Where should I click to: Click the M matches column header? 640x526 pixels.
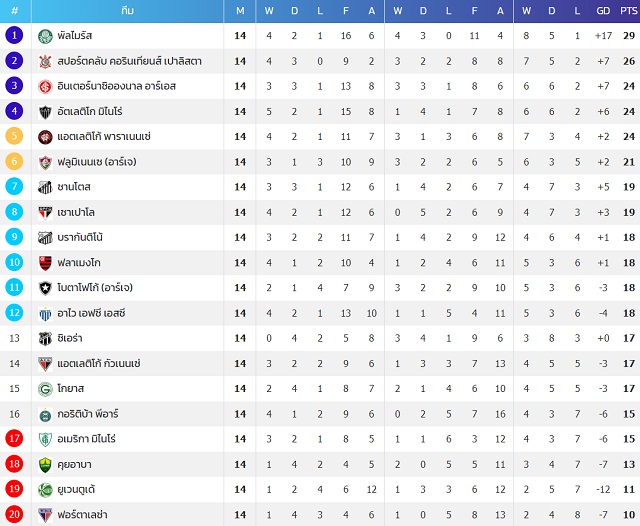coord(240,11)
